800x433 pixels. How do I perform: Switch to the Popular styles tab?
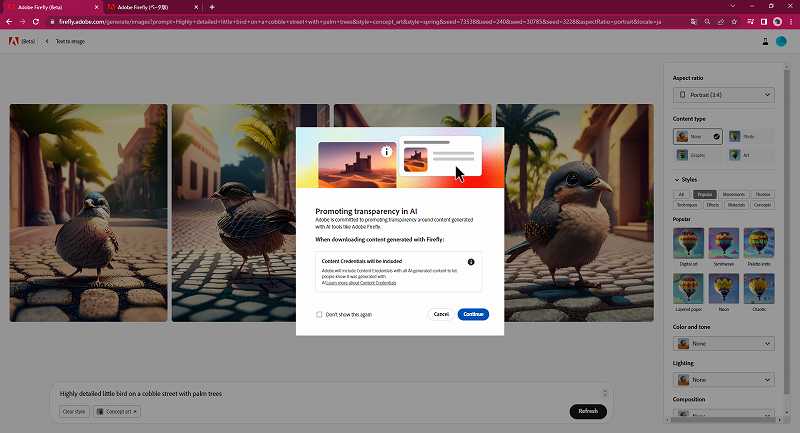click(705, 194)
